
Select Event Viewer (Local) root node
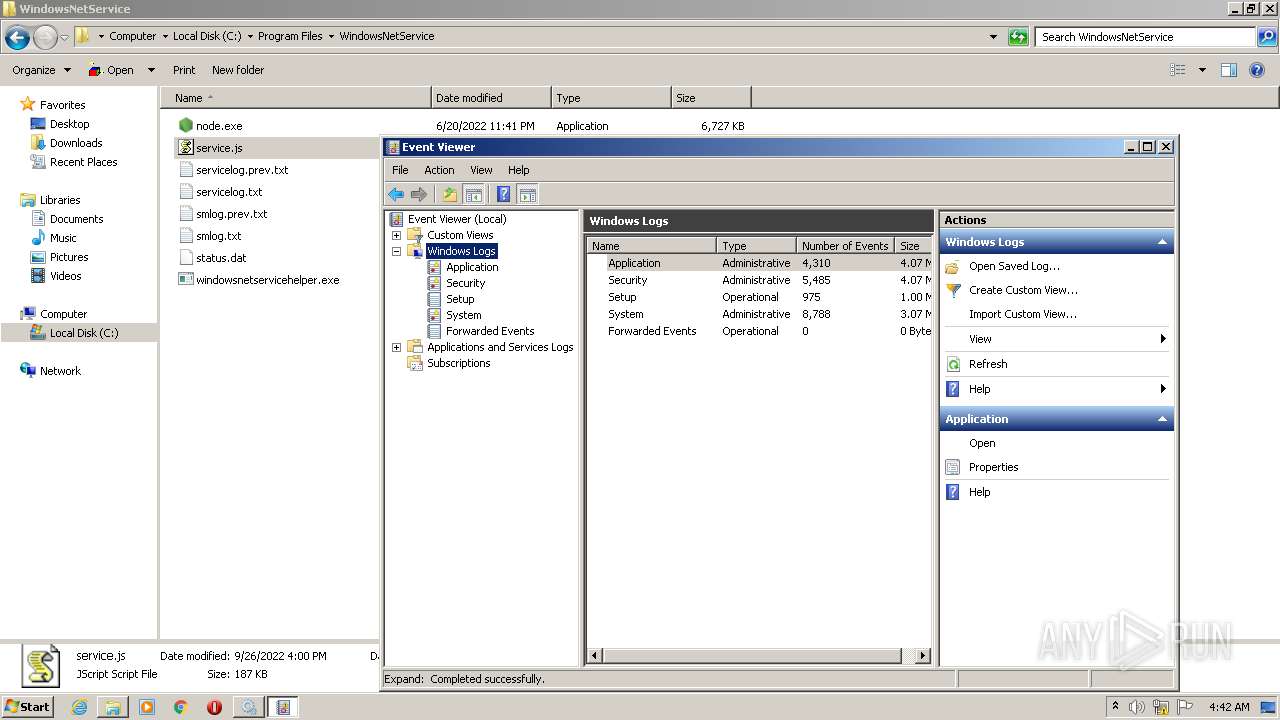point(457,219)
